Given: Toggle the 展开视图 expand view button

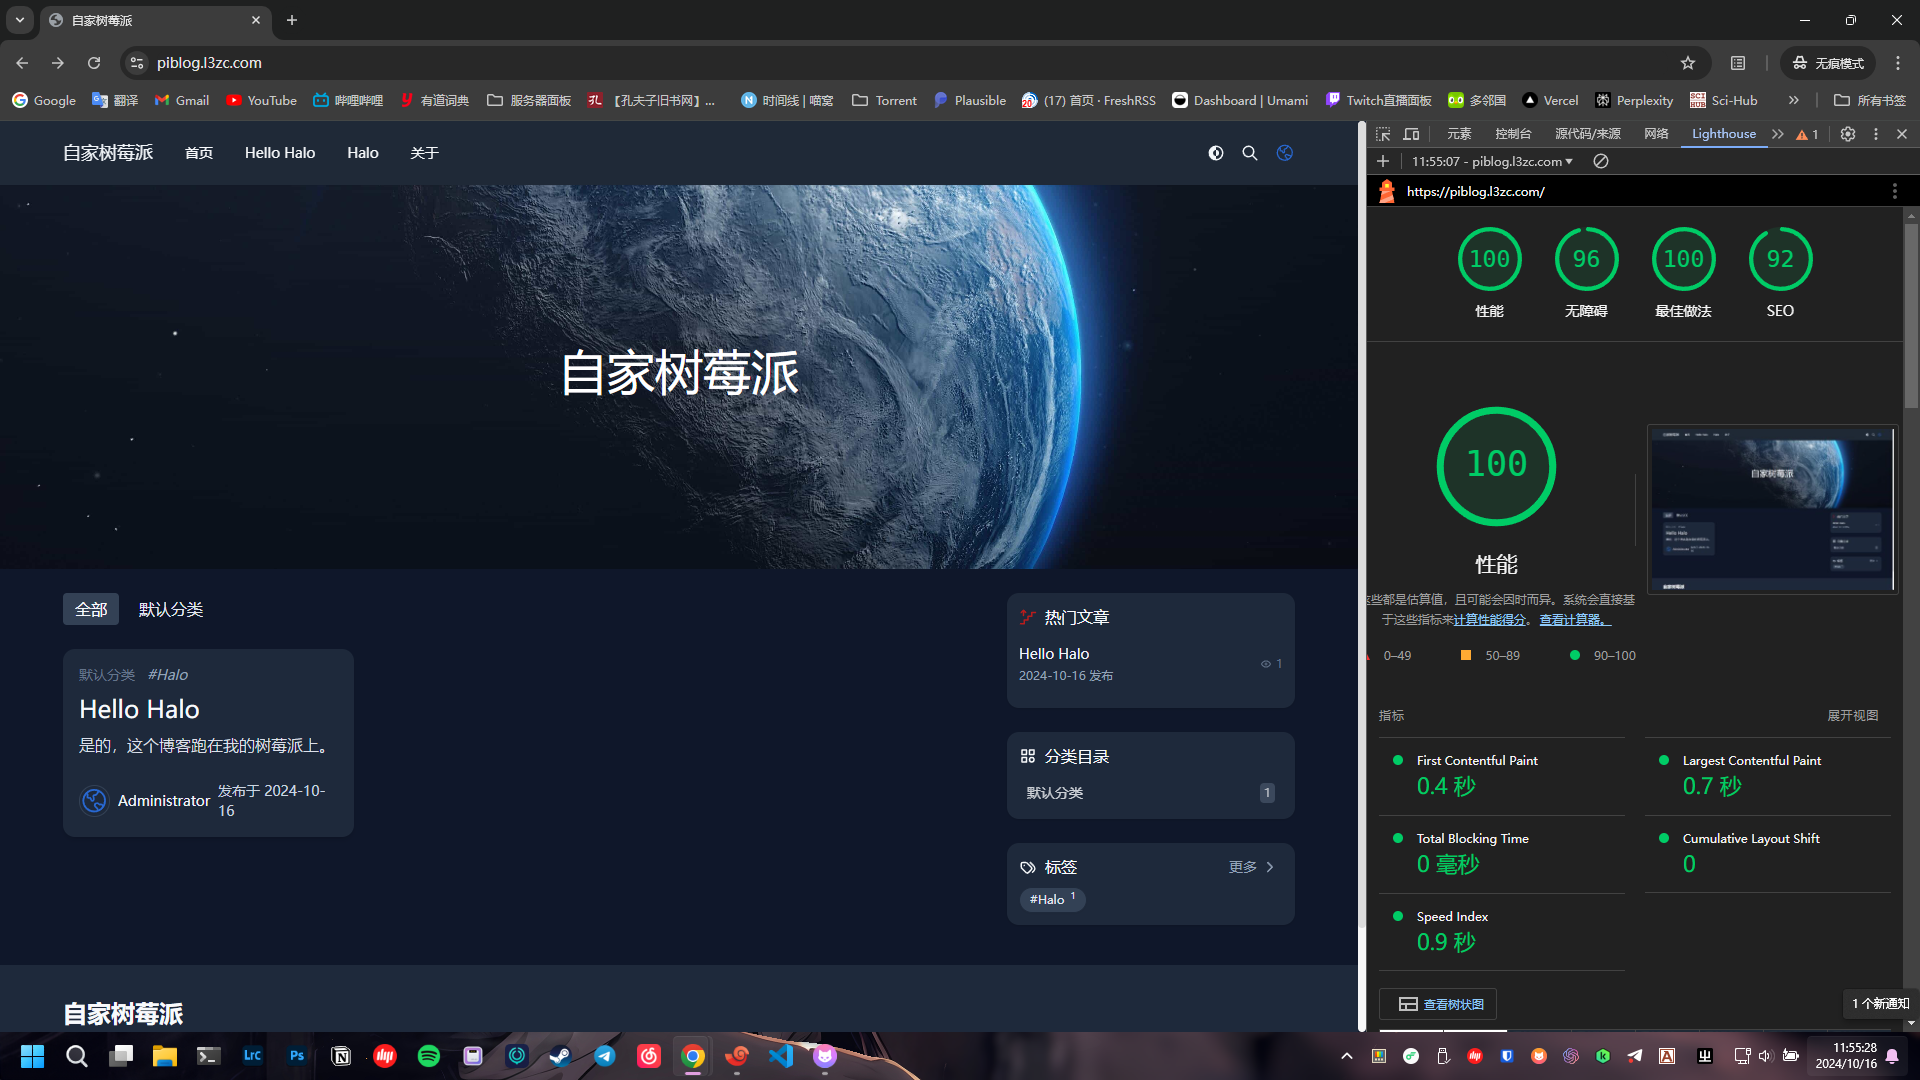Looking at the screenshot, I should [1853, 715].
